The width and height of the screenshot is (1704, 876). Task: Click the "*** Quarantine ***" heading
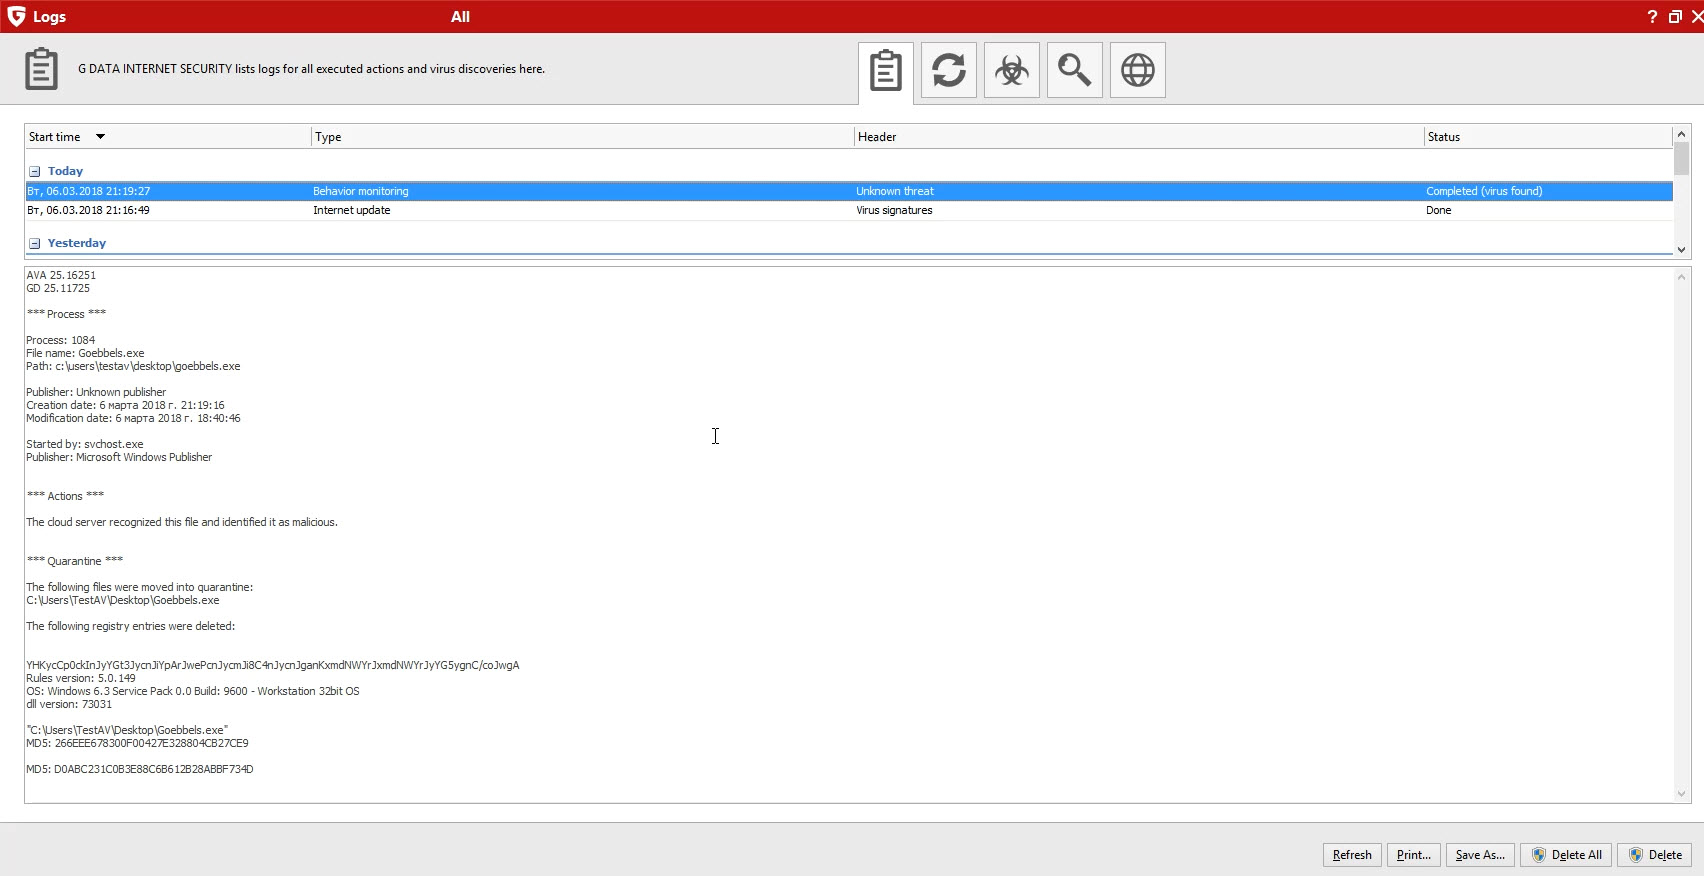(x=75, y=561)
